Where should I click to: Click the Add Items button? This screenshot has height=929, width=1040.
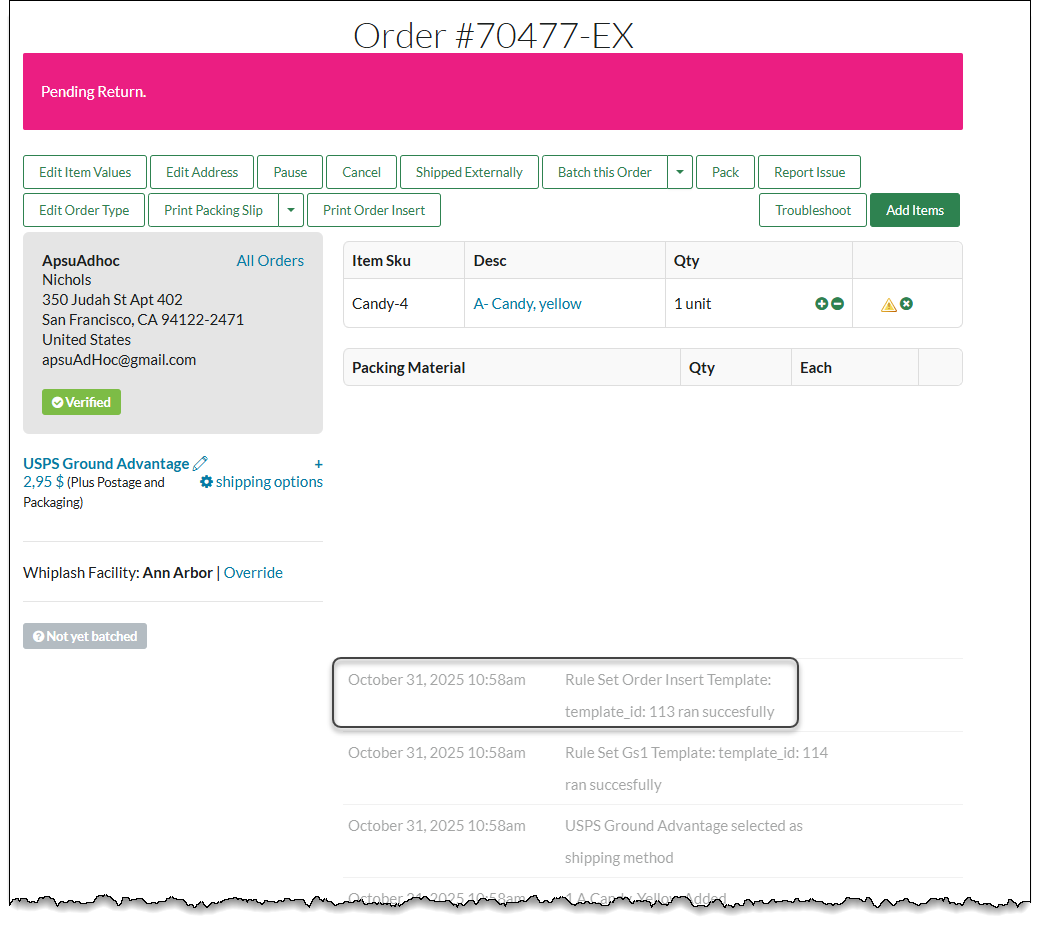point(914,210)
